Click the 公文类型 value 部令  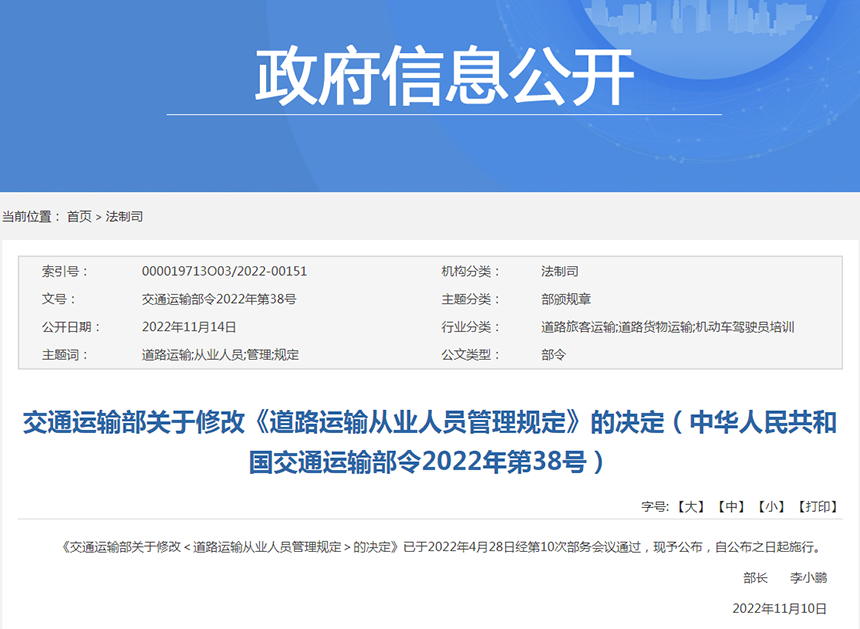point(553,355)
